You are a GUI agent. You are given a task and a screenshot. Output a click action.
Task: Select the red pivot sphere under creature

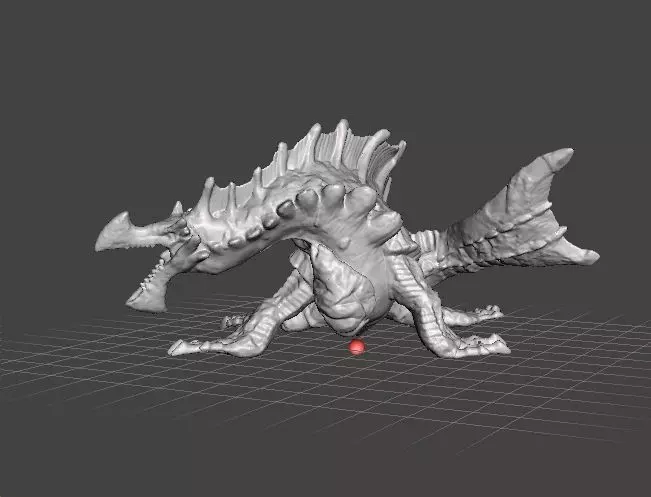(356, 347)
